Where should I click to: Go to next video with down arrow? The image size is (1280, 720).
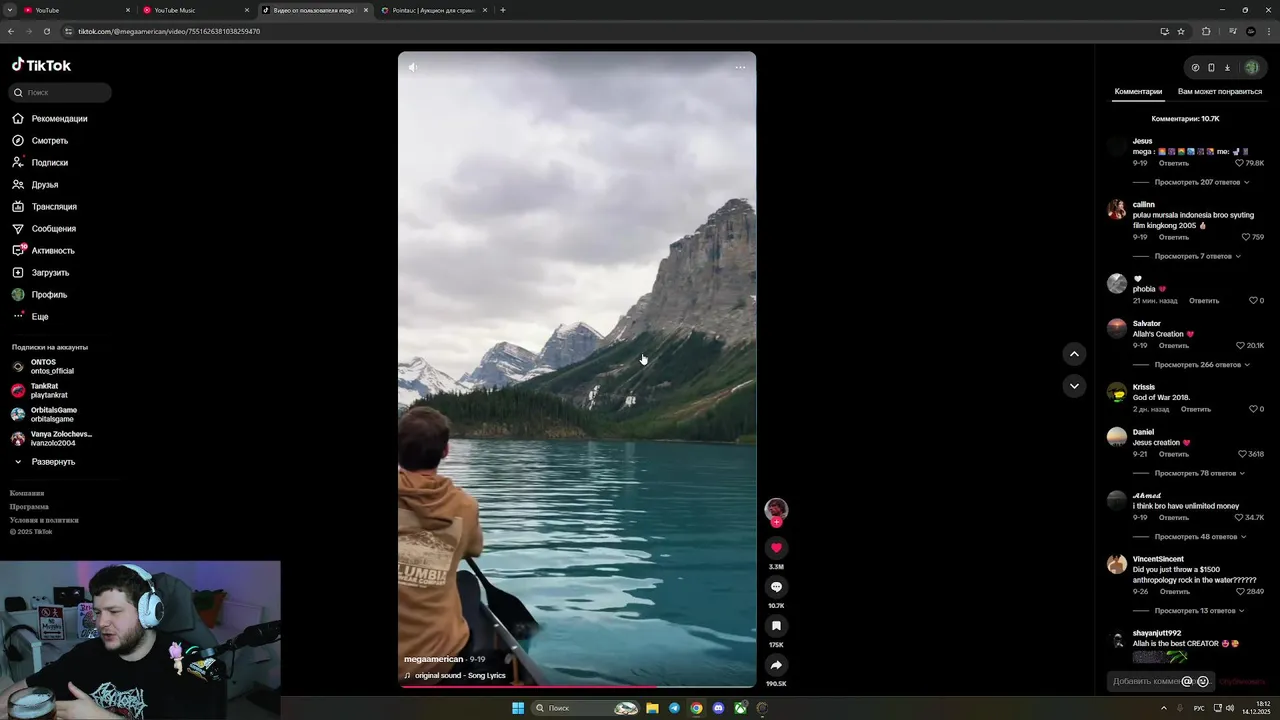(1074, 386)
